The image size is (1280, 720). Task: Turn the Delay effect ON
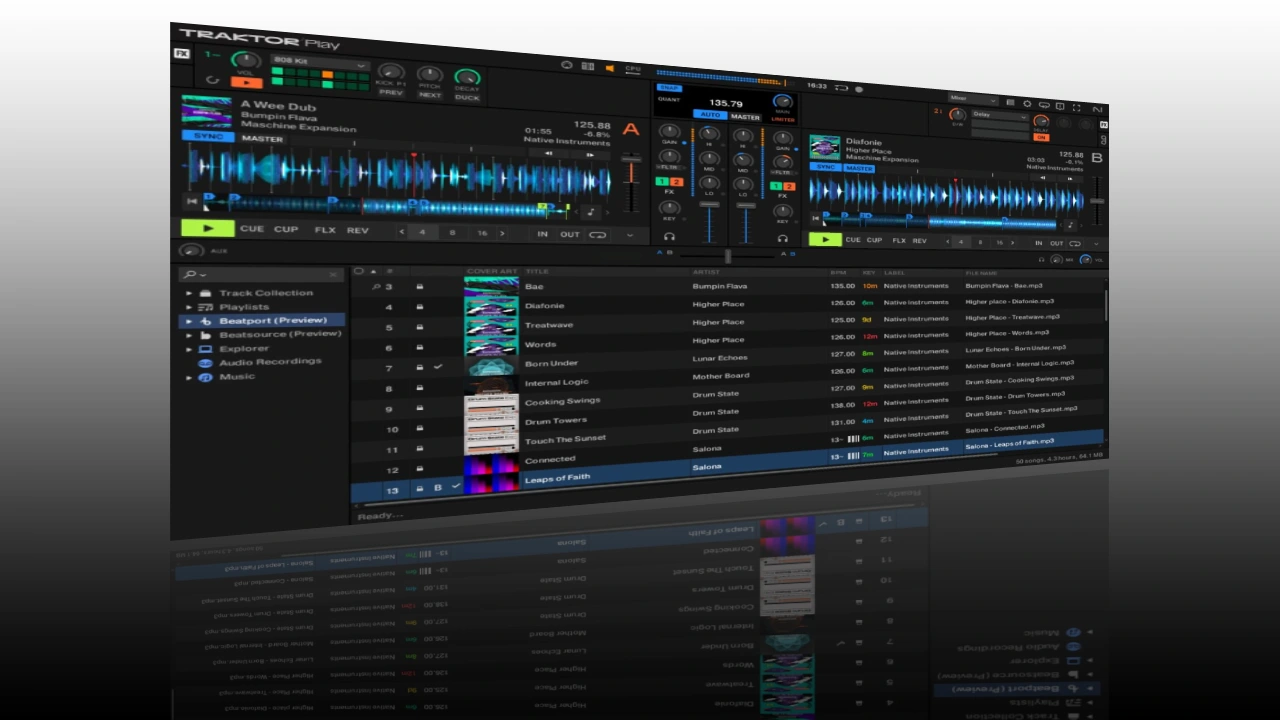pyautogui.click(x=1041, y=137)
